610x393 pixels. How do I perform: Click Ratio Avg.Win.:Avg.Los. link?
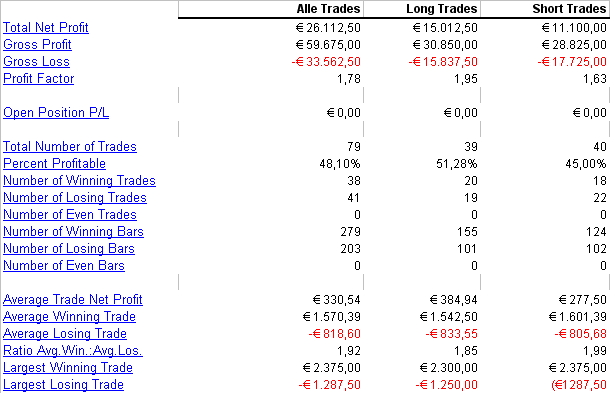pyautogui.click(x=73, y=351)
